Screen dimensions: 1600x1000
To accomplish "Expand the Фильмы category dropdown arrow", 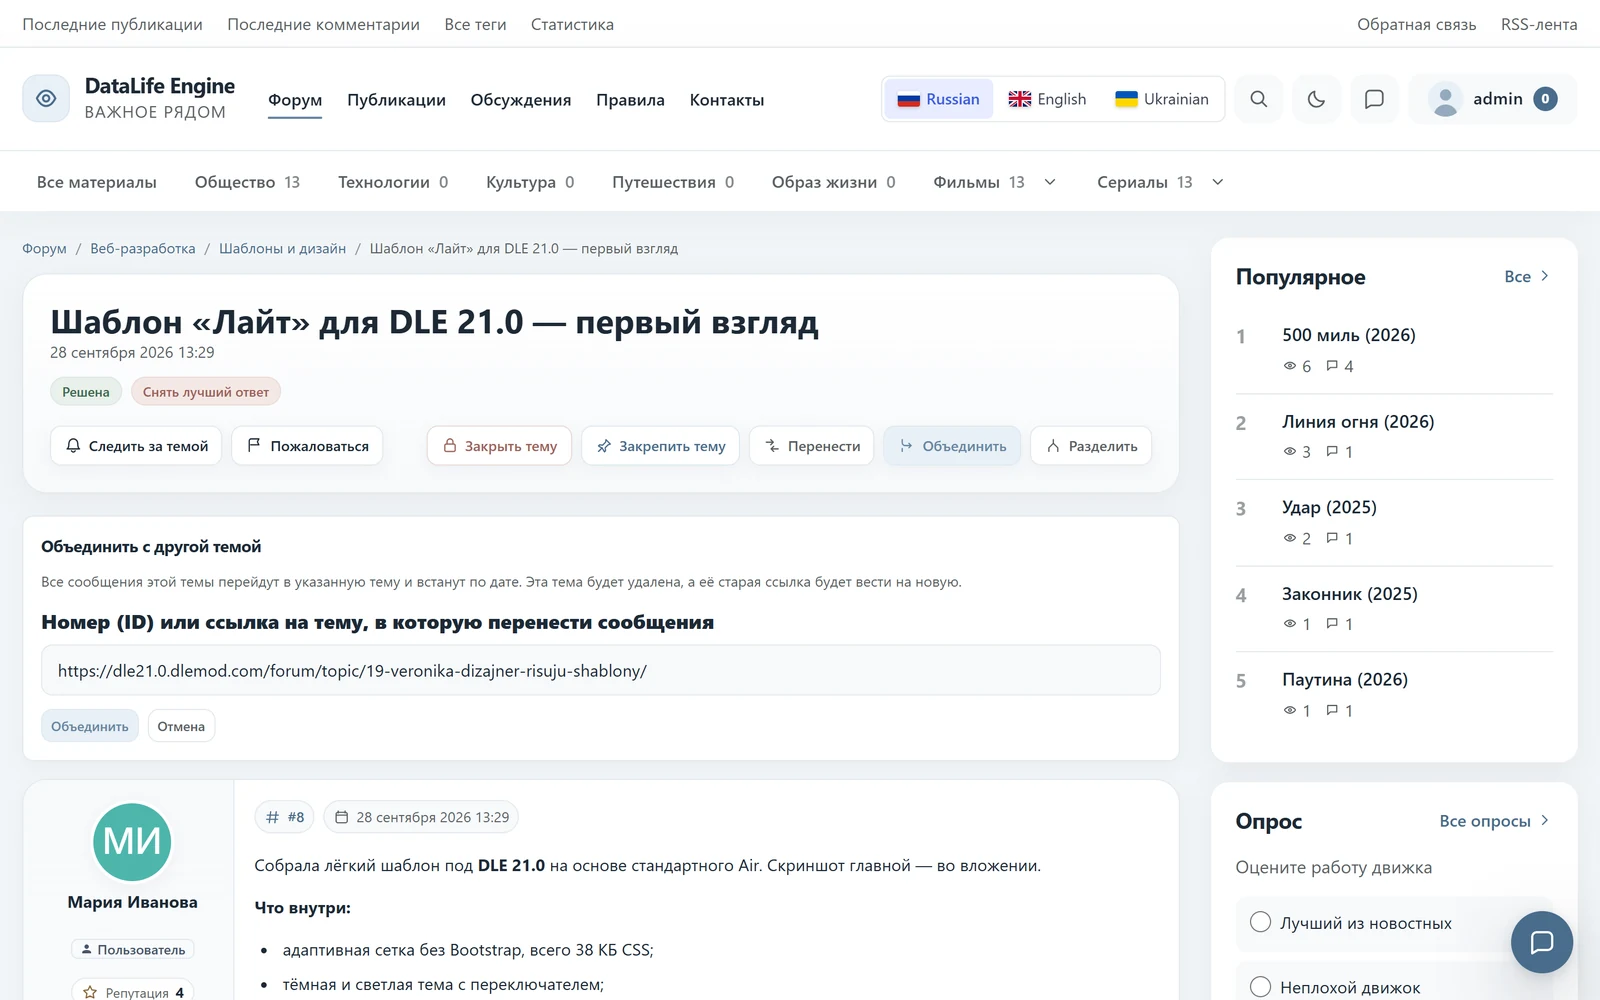I will pyautogui.click(x=1050, y=182).
